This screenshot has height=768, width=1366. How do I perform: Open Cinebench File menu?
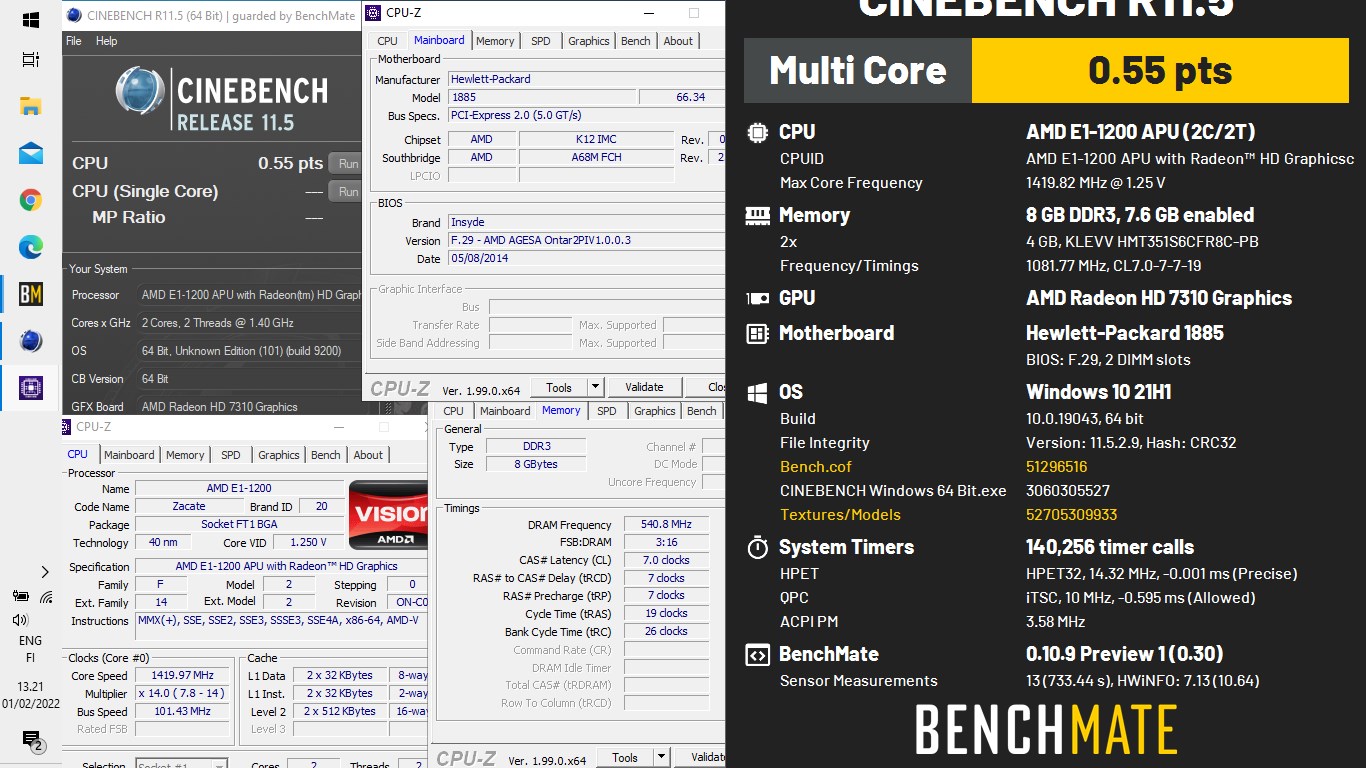[74, 41]
